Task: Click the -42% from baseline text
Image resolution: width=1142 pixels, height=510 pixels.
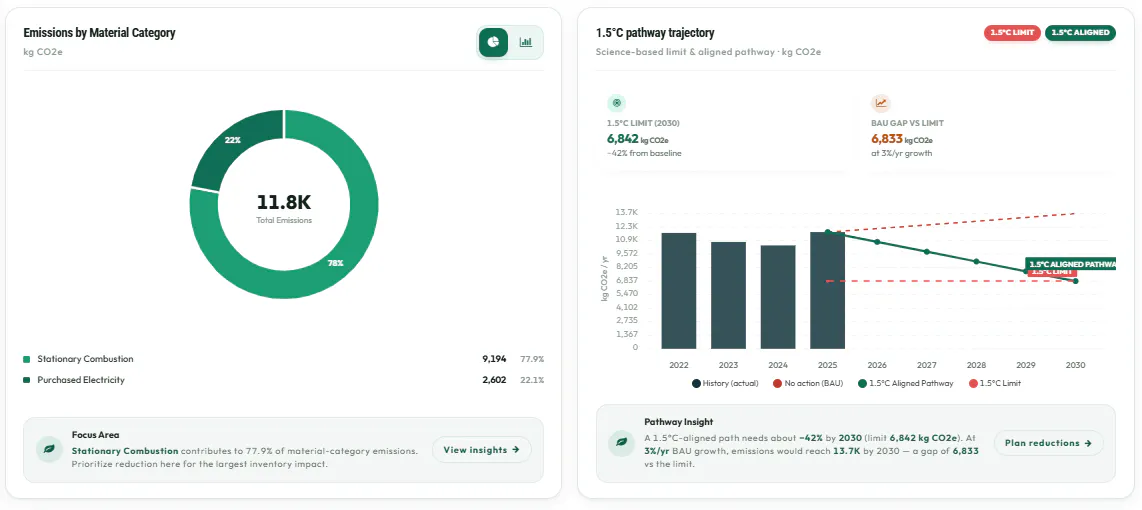Action: pyautogui.click(x=644, y=153)
